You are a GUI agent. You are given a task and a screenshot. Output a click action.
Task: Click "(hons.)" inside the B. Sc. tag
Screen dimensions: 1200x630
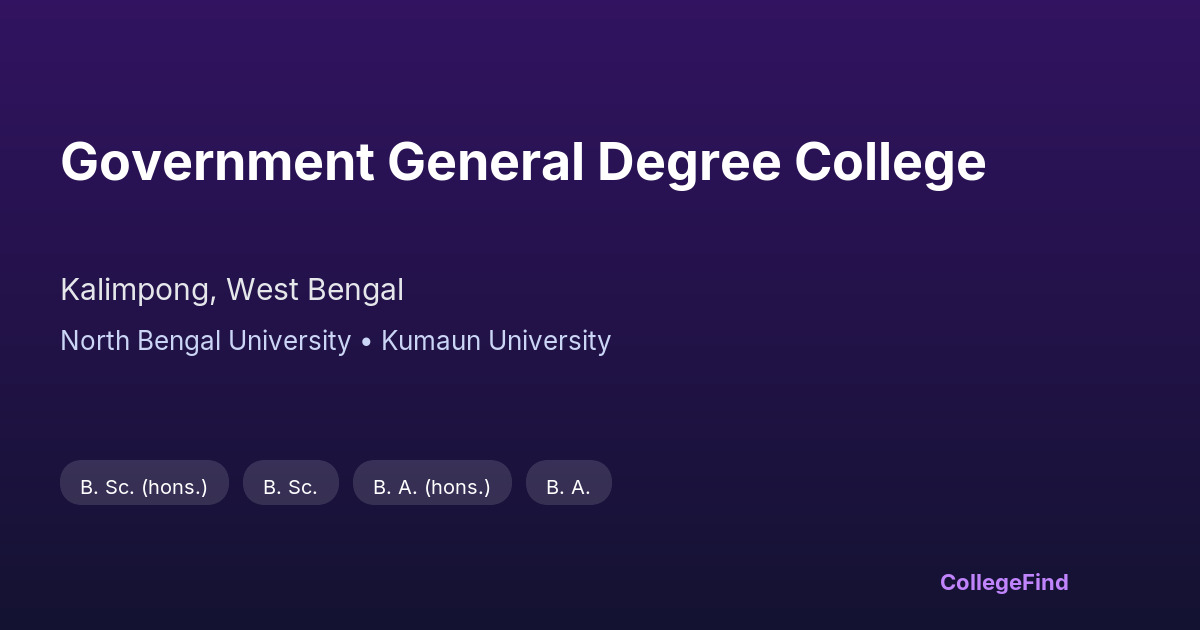tap(174, 487)
